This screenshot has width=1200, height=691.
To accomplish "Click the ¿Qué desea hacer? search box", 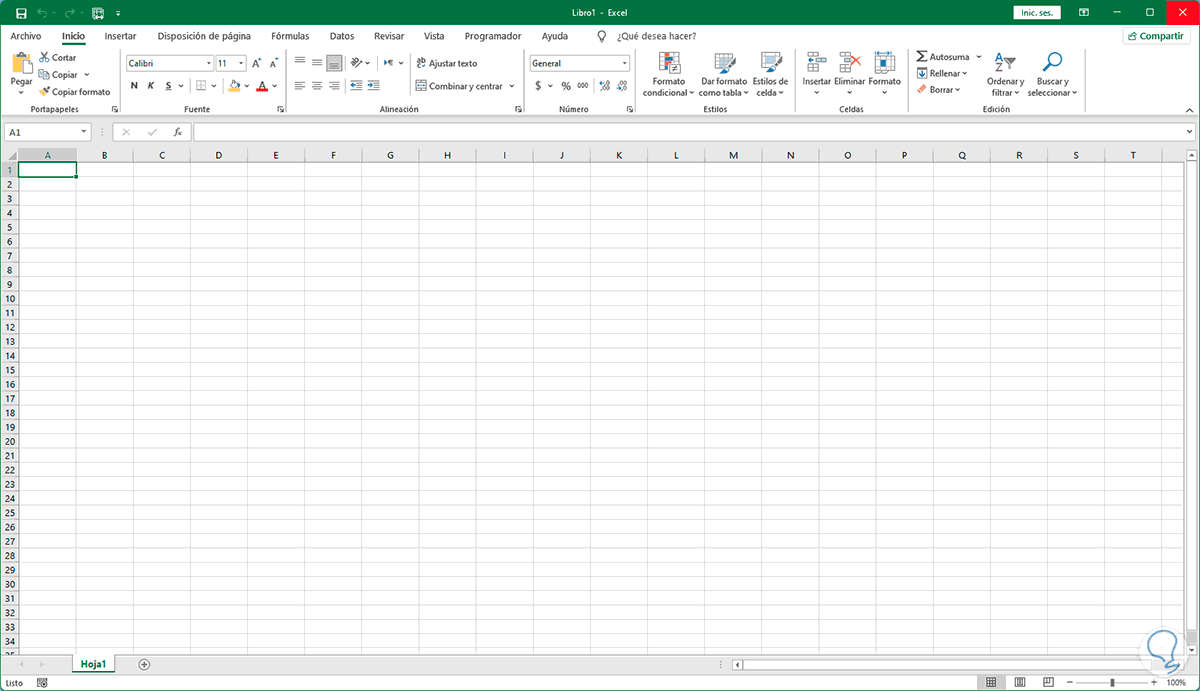I will pyautogui.click(x=656, y=36).
